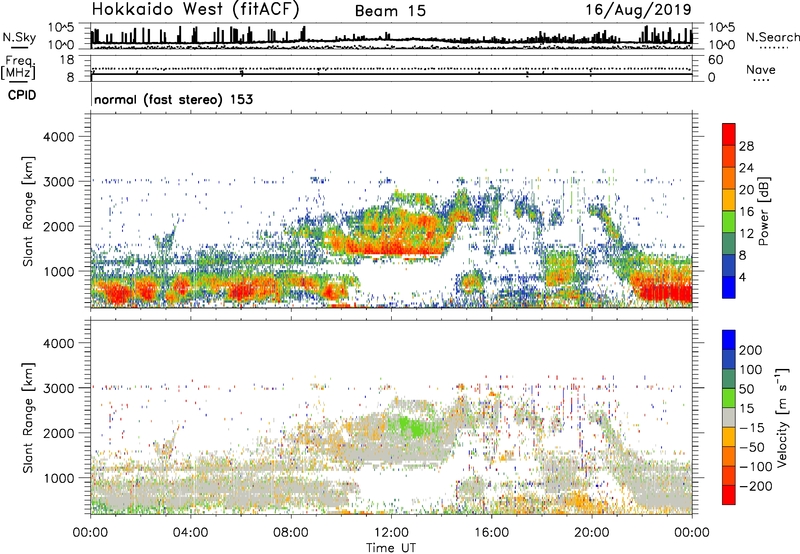Click the "3000" tick in the power panel
Viewport: 800px width, 554px height.
coord(59,182)
